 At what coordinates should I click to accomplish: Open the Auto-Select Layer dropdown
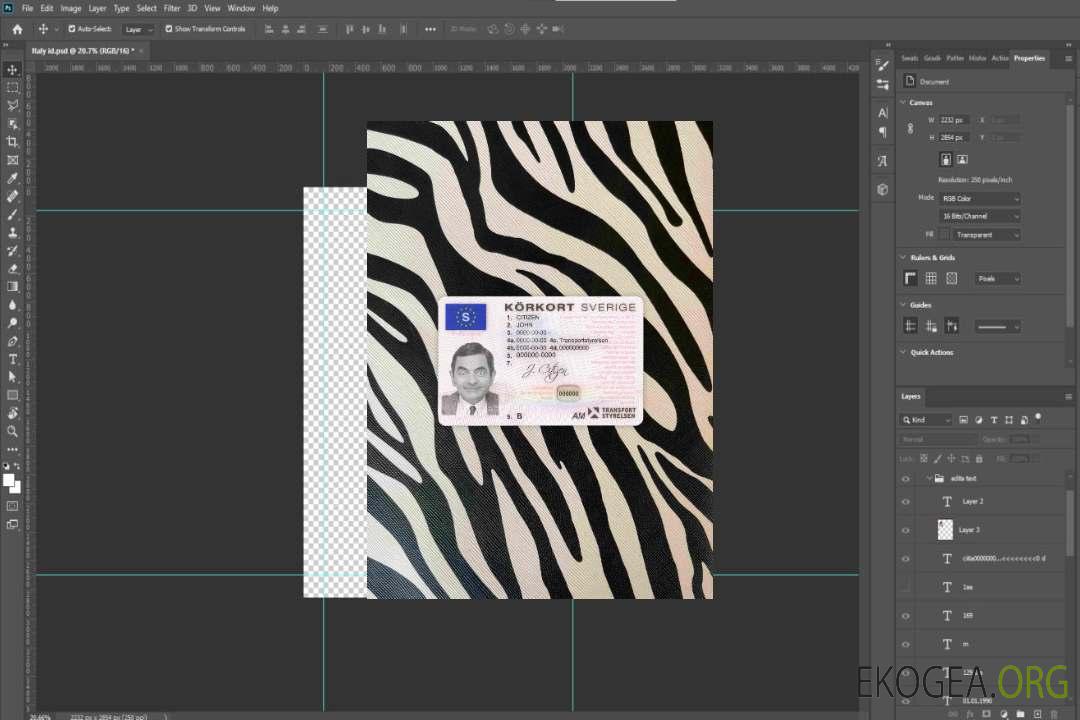click(x=138, y=29)
